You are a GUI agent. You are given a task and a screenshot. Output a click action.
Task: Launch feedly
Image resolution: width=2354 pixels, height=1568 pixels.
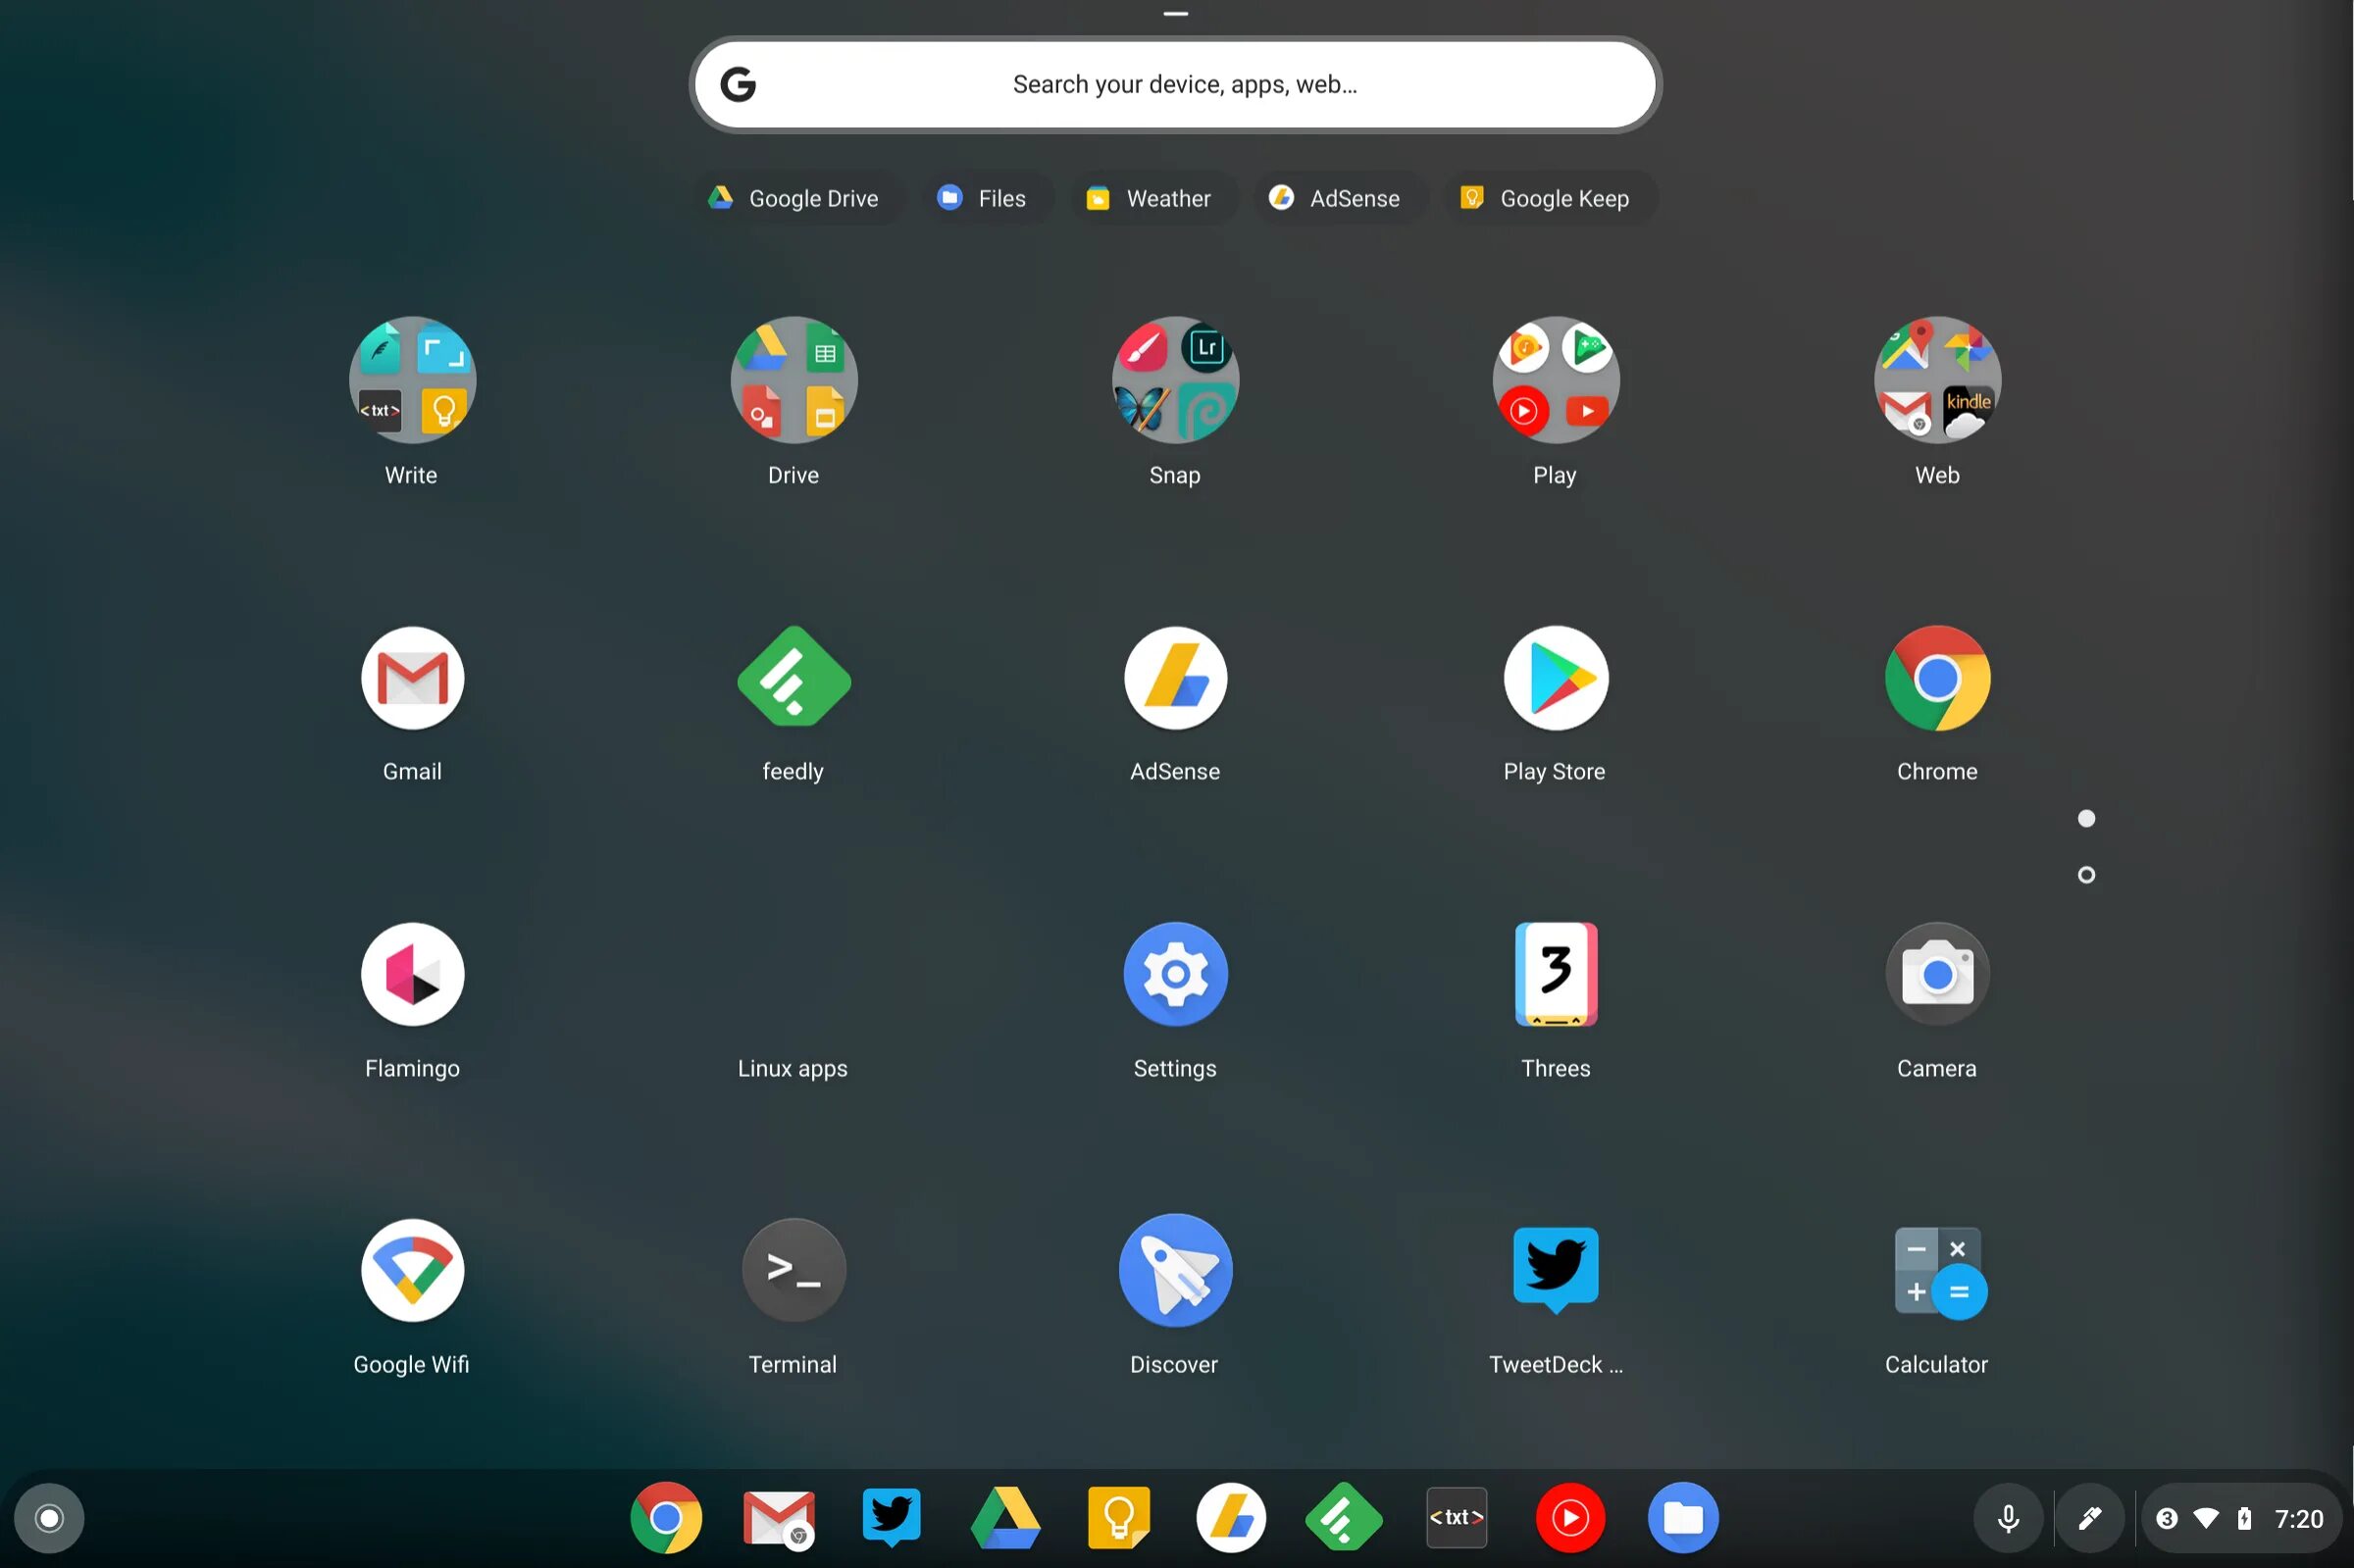(x=792, y=678)
